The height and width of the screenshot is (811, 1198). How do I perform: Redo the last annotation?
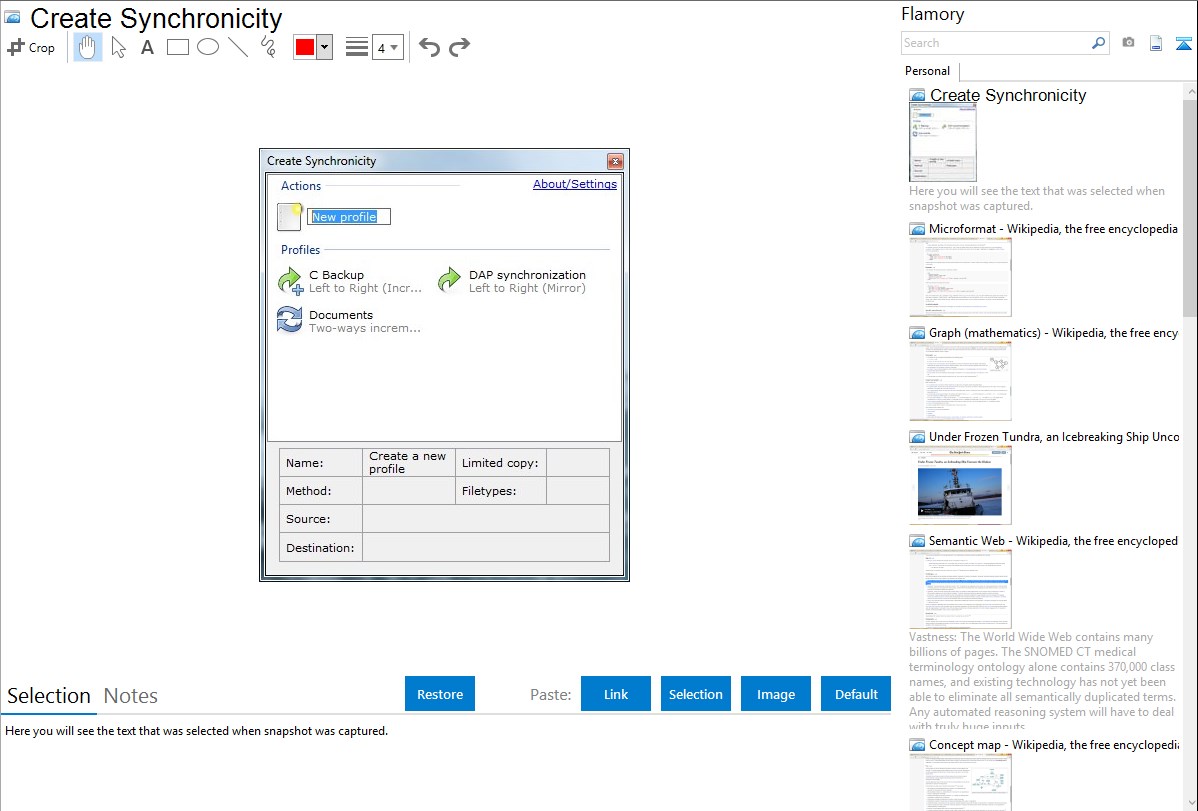tap(459, 47)
